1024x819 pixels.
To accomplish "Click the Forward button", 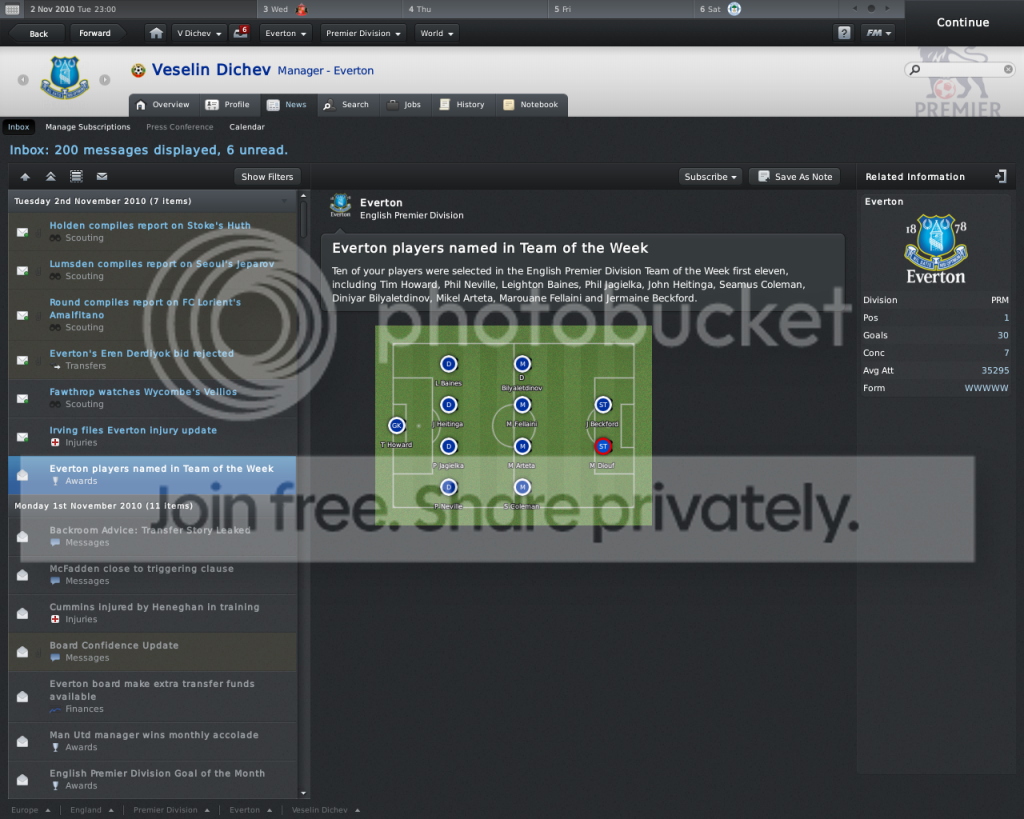I will coord(95,33).
